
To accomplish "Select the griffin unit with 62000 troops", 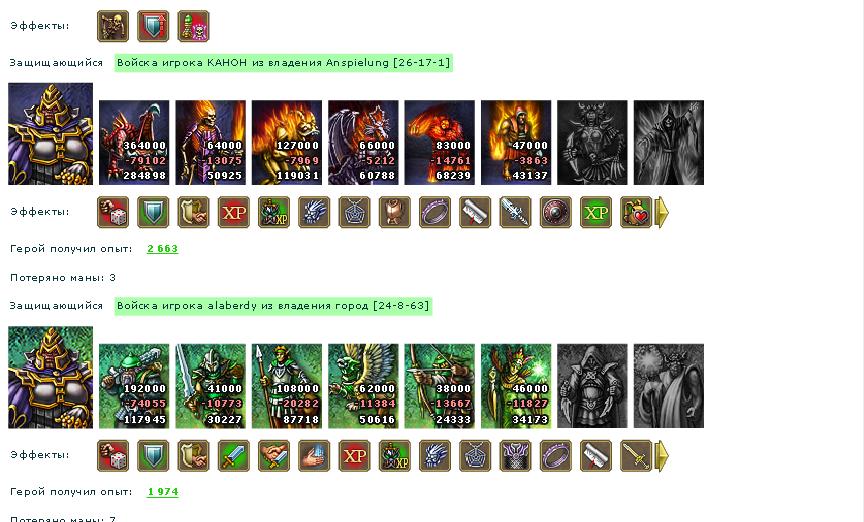I will 363,386.
